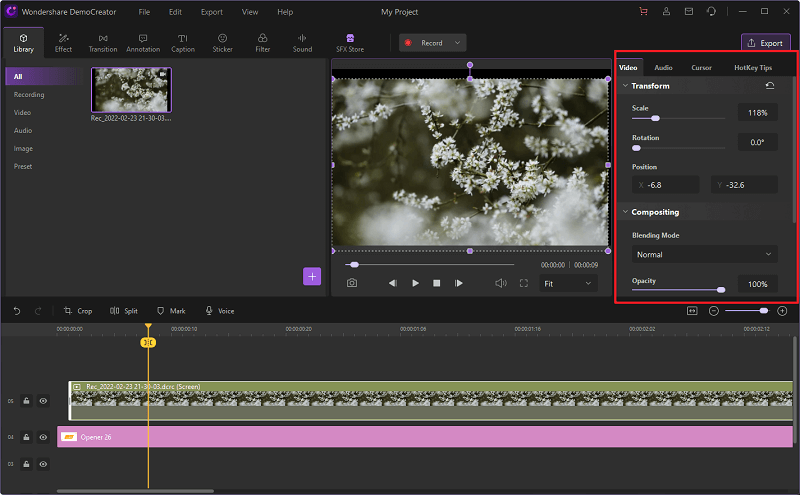800x495 pixels.
Task: Open the Filter panel
Action: pyautogui.click(x=263, y=43)
